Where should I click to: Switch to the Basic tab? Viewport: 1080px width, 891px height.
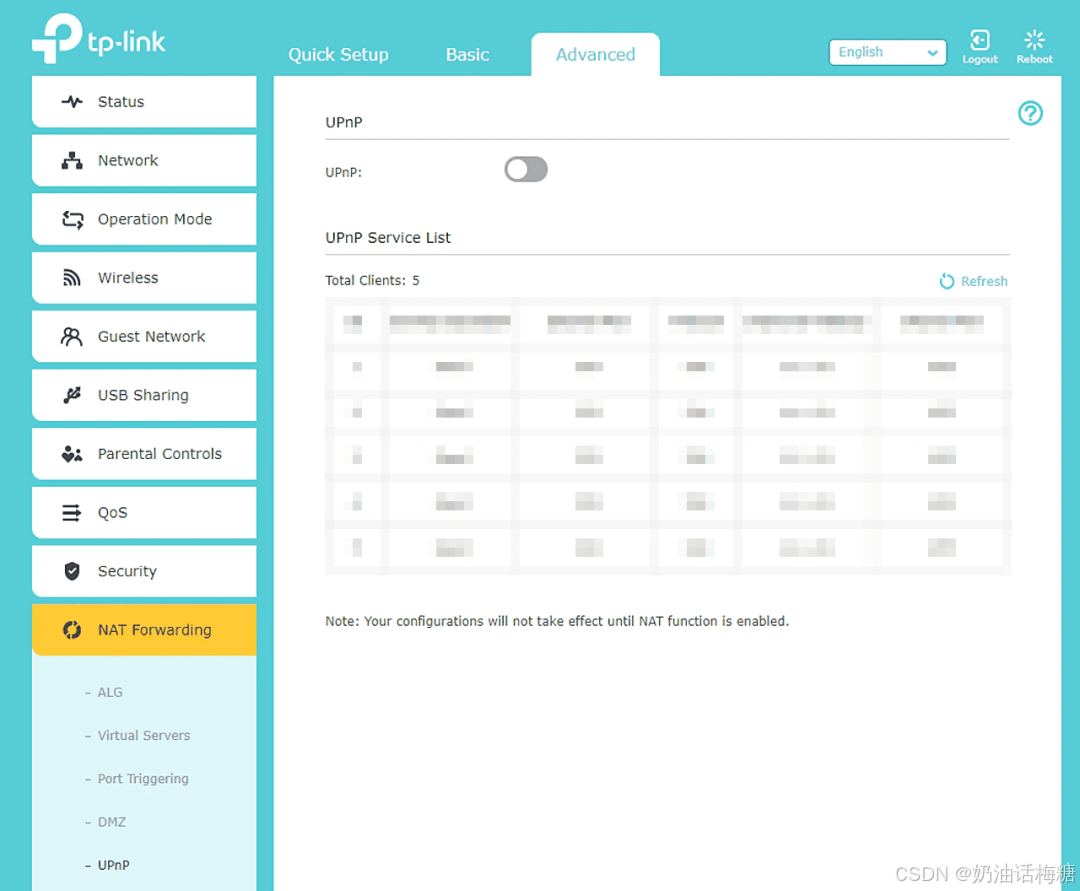pos(467,54)
